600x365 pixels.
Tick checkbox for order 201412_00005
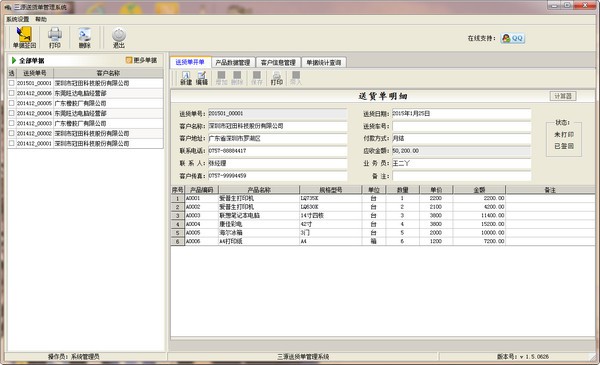tap(11, 103)
